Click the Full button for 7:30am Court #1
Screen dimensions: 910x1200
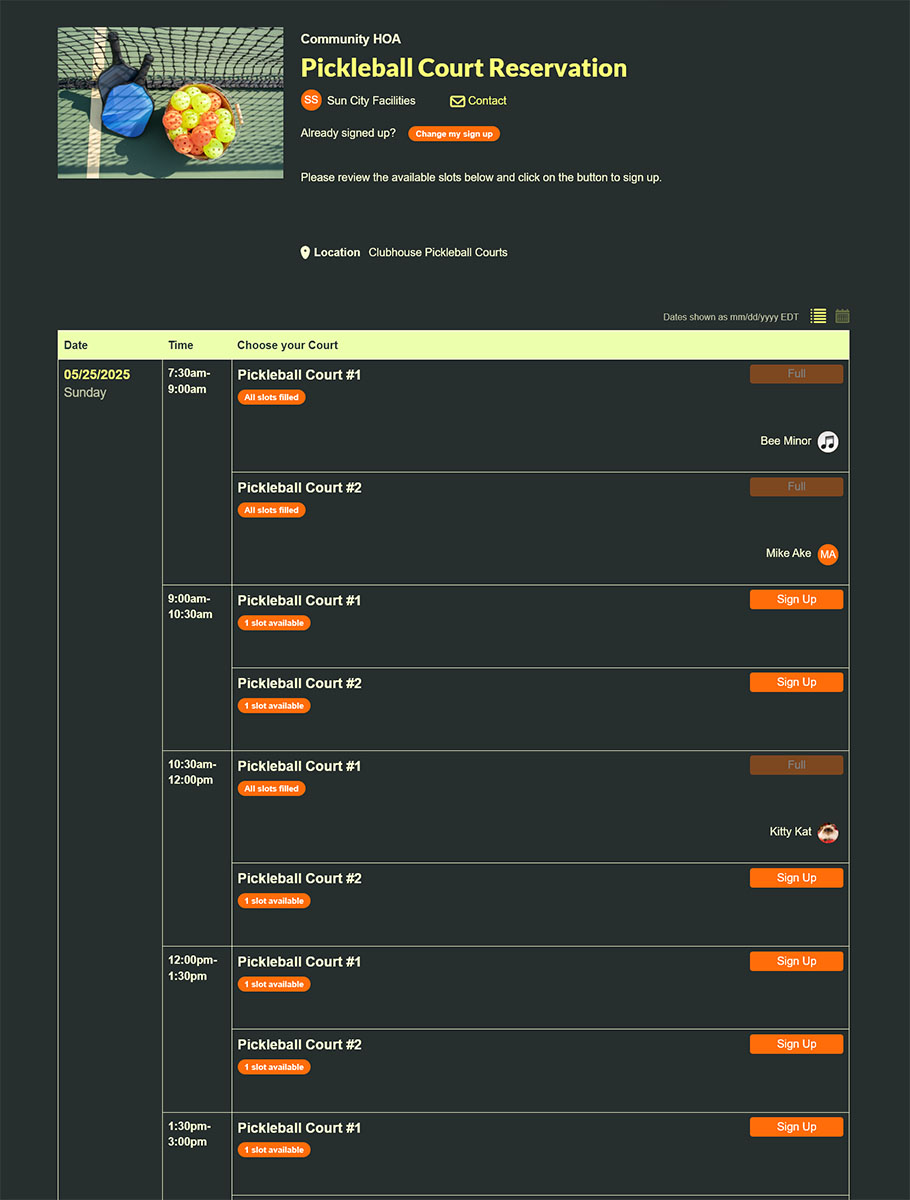(796, 374)
